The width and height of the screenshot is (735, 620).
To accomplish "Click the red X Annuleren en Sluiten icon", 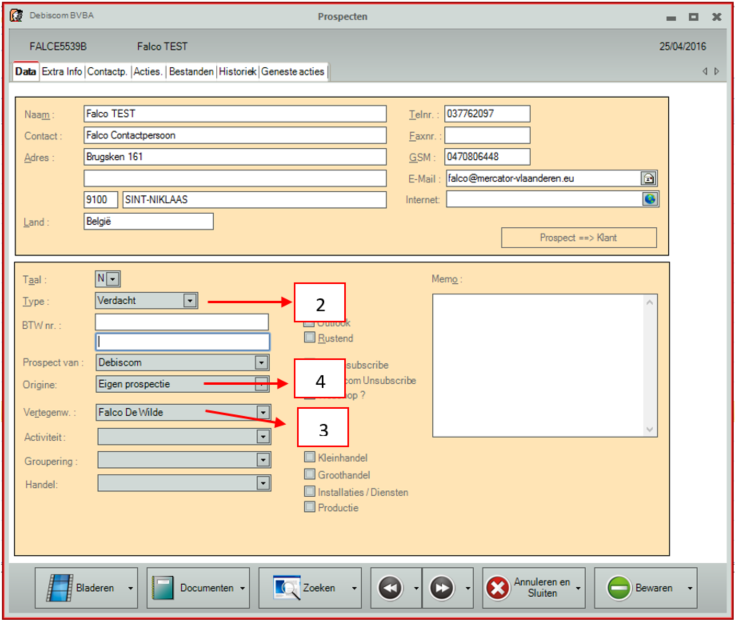I will (497, 588).
